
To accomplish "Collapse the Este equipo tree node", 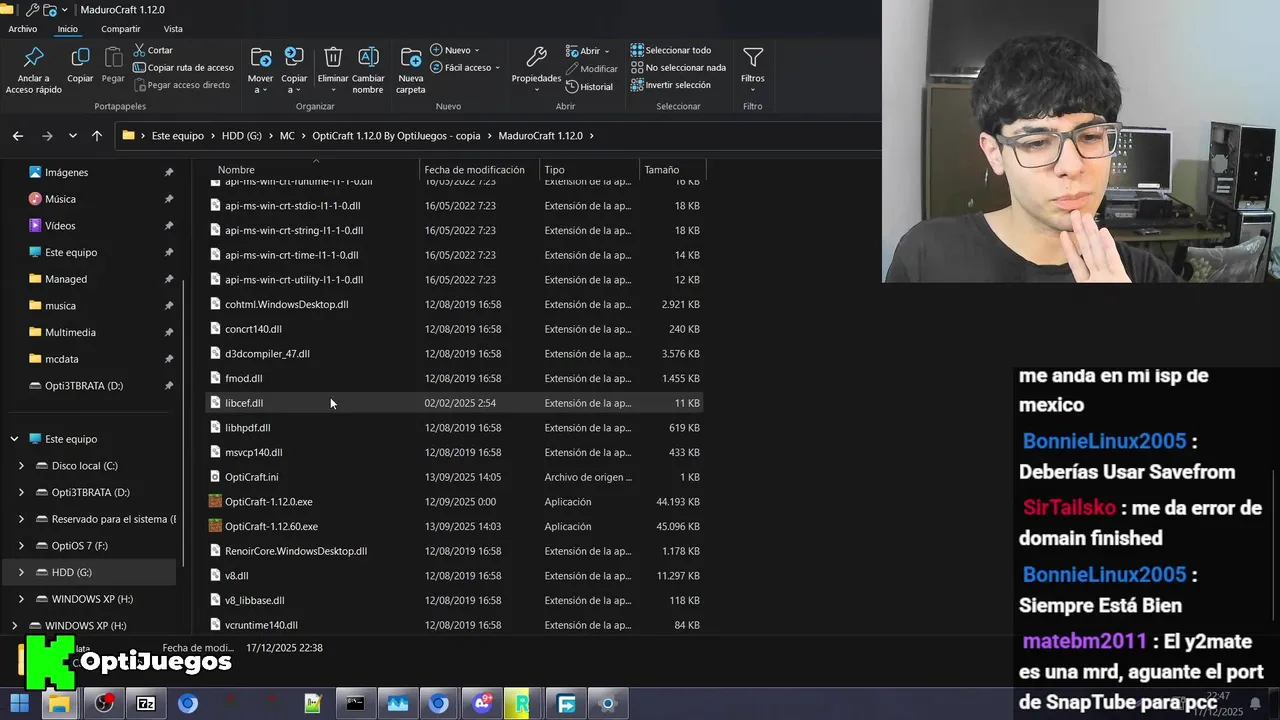I will (14, 439).
